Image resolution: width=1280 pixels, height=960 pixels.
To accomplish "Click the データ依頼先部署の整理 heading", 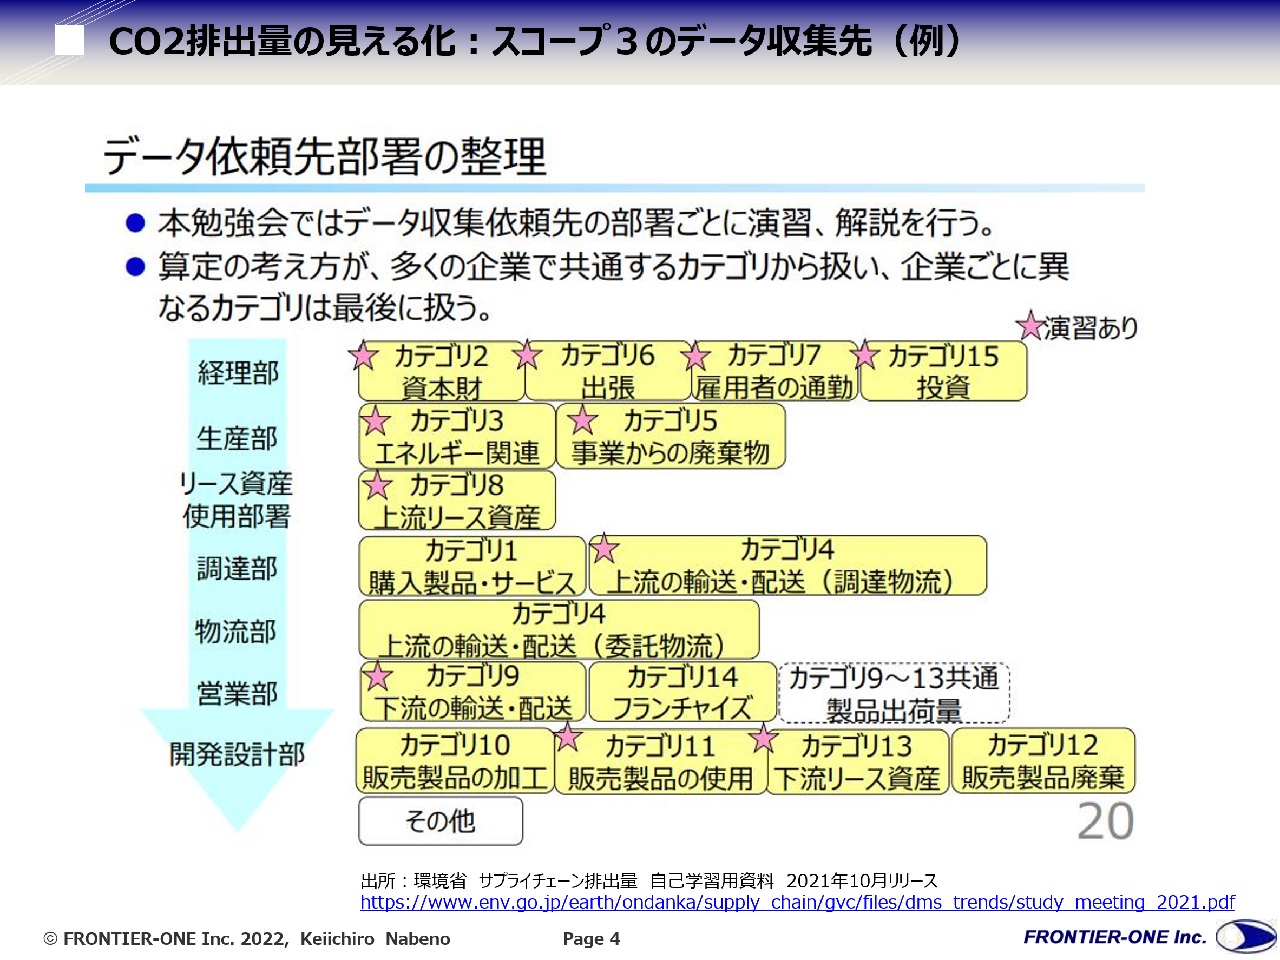I will click(x=325, y=157).
